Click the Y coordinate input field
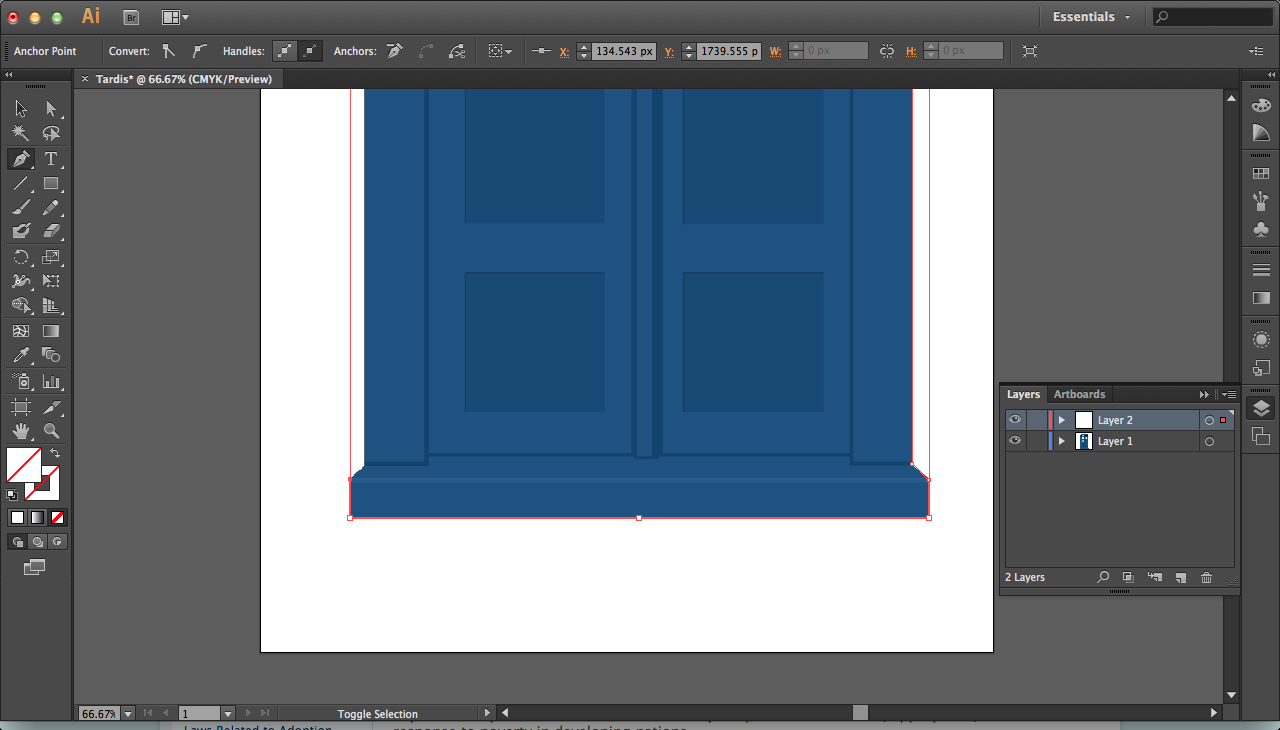Screen dimensions: 1280x730 [x=728, y=51]
